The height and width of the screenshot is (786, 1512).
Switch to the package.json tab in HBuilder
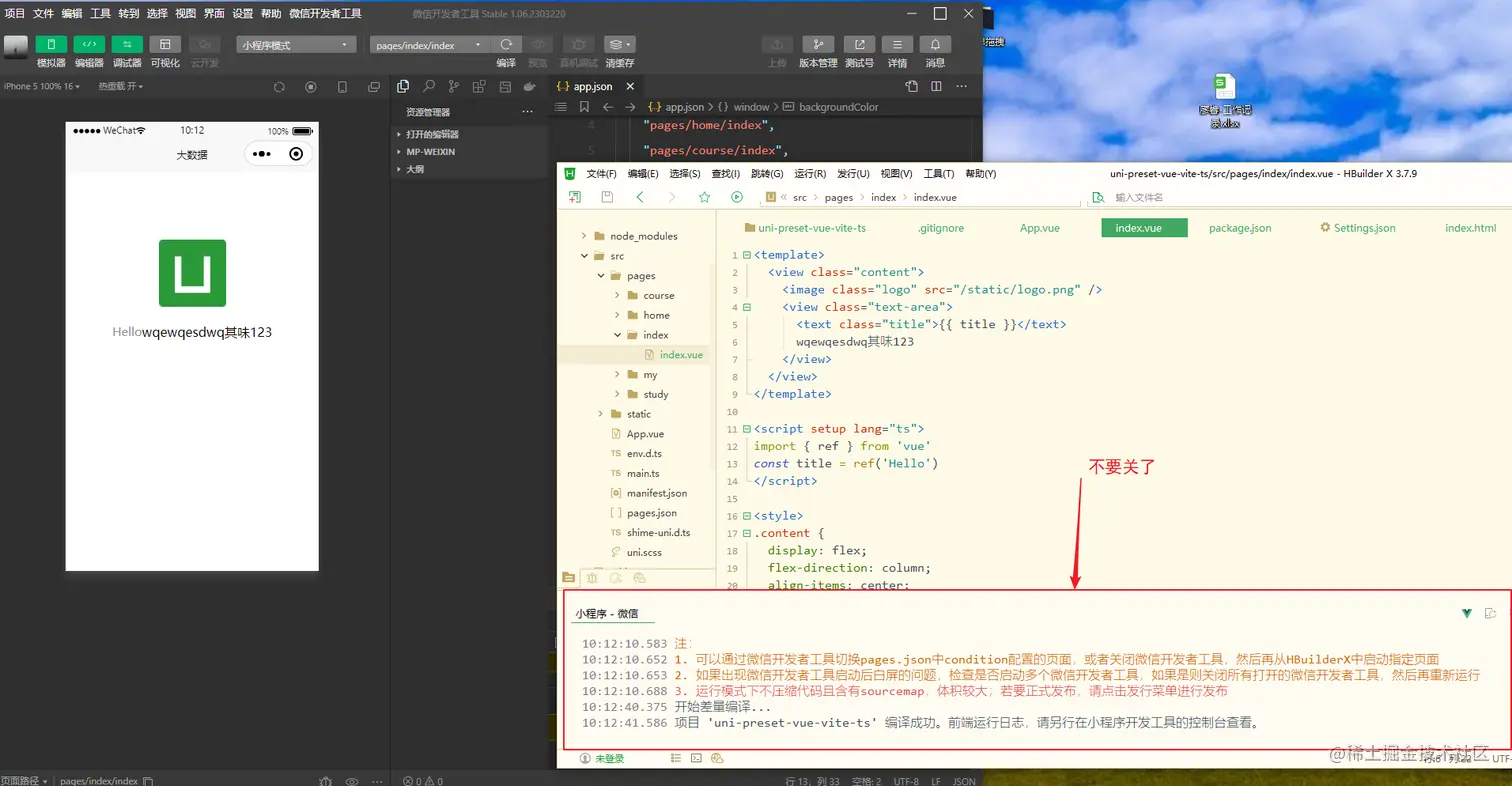coord(1240,228)
